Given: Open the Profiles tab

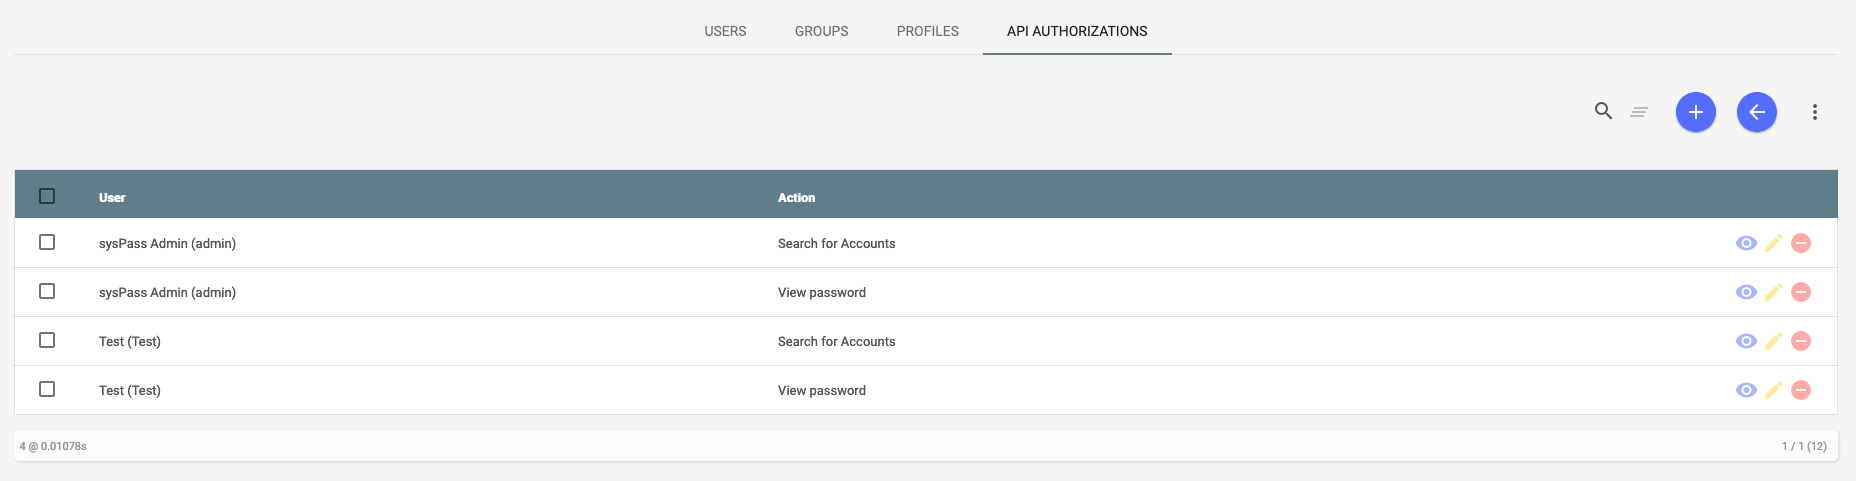Looking at the screenshot, I should [927, 31].
